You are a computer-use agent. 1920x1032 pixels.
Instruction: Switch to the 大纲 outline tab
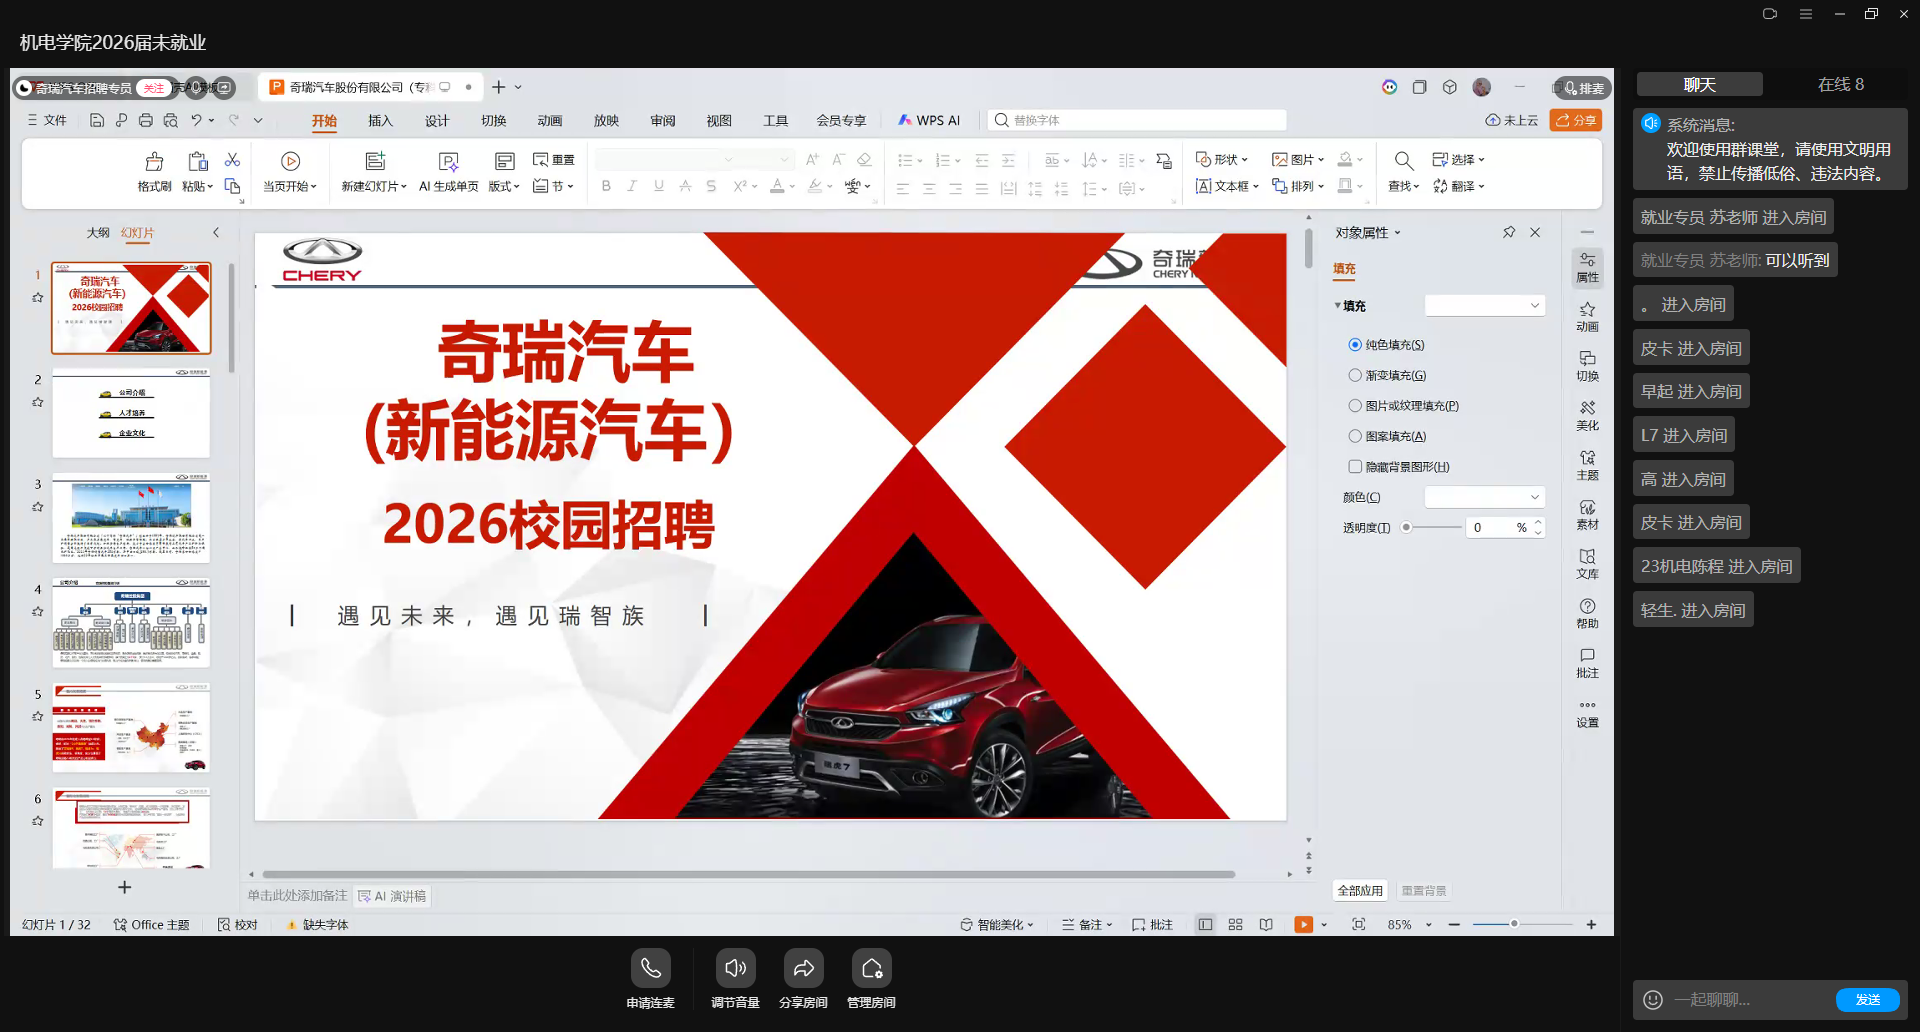(98, 233)
